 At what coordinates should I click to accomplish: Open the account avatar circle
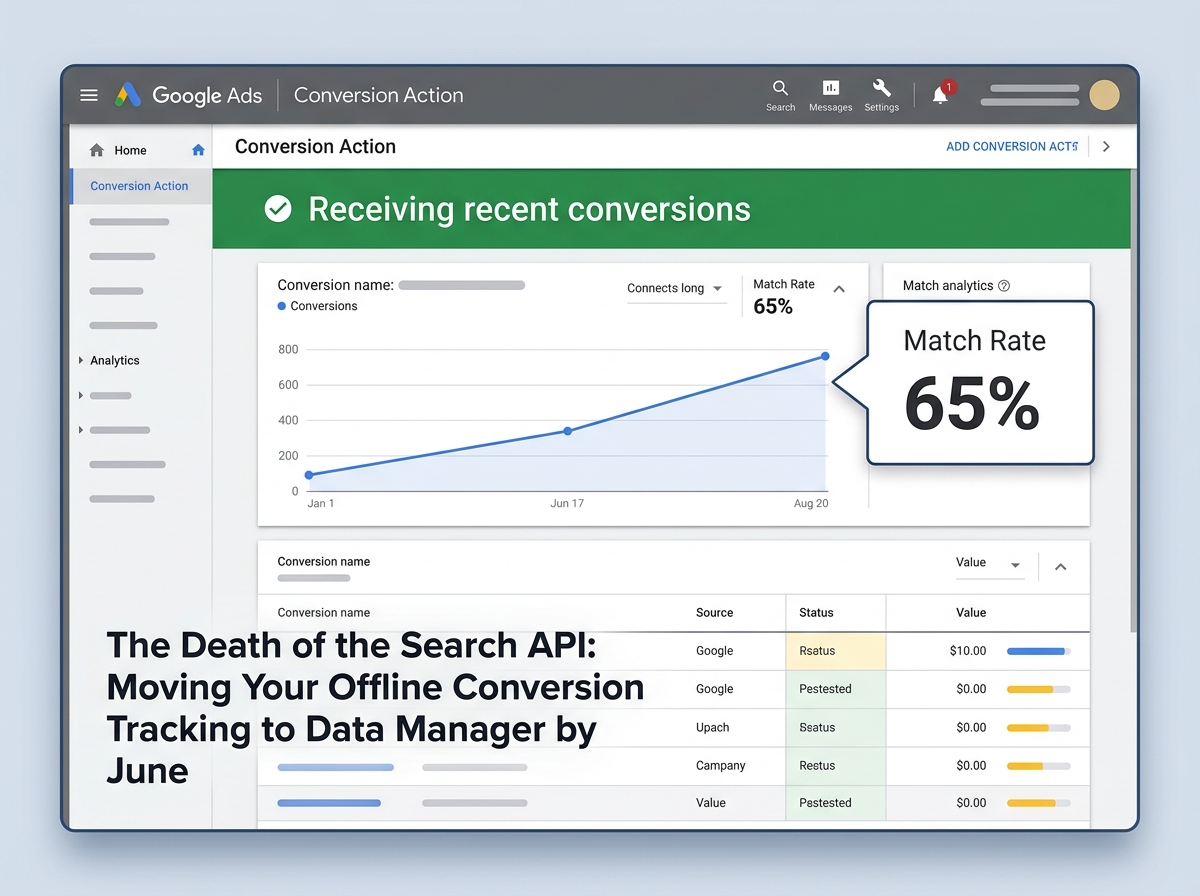click(x=1104, y=95)
